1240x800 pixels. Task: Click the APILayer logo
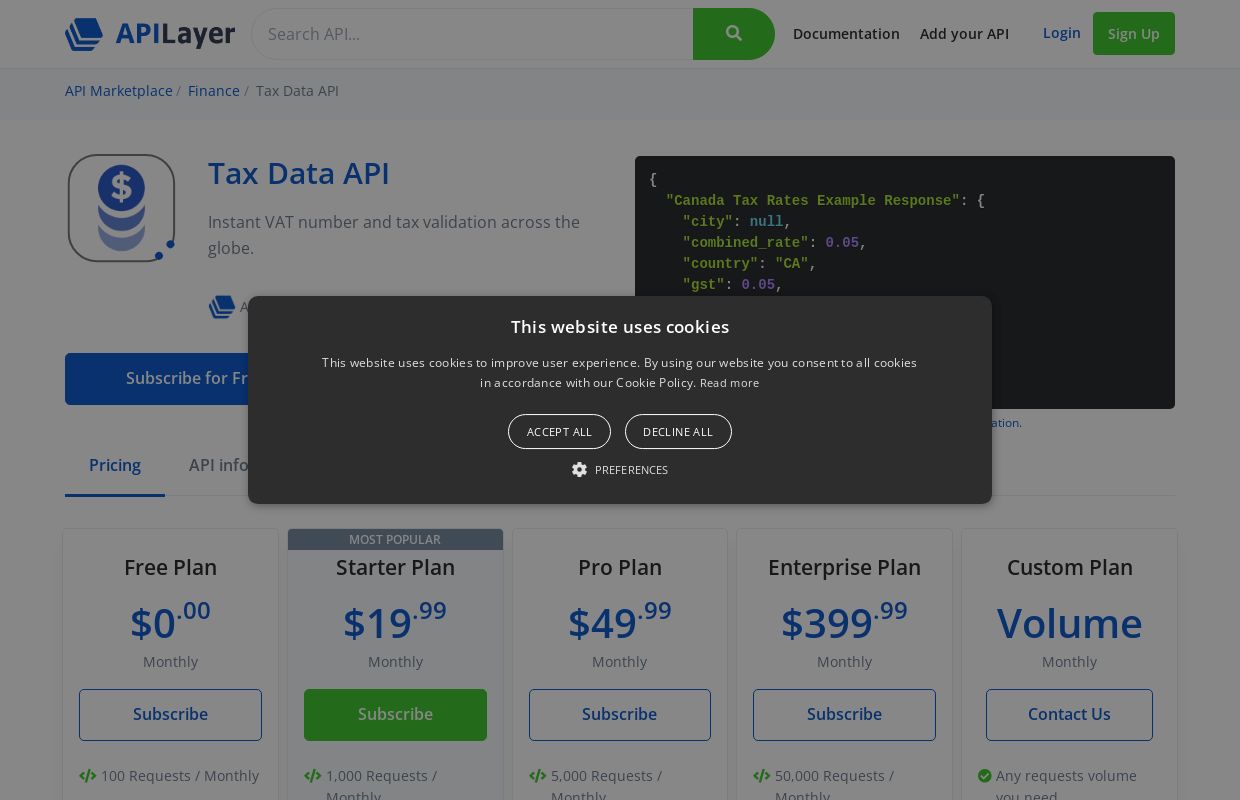150,34
